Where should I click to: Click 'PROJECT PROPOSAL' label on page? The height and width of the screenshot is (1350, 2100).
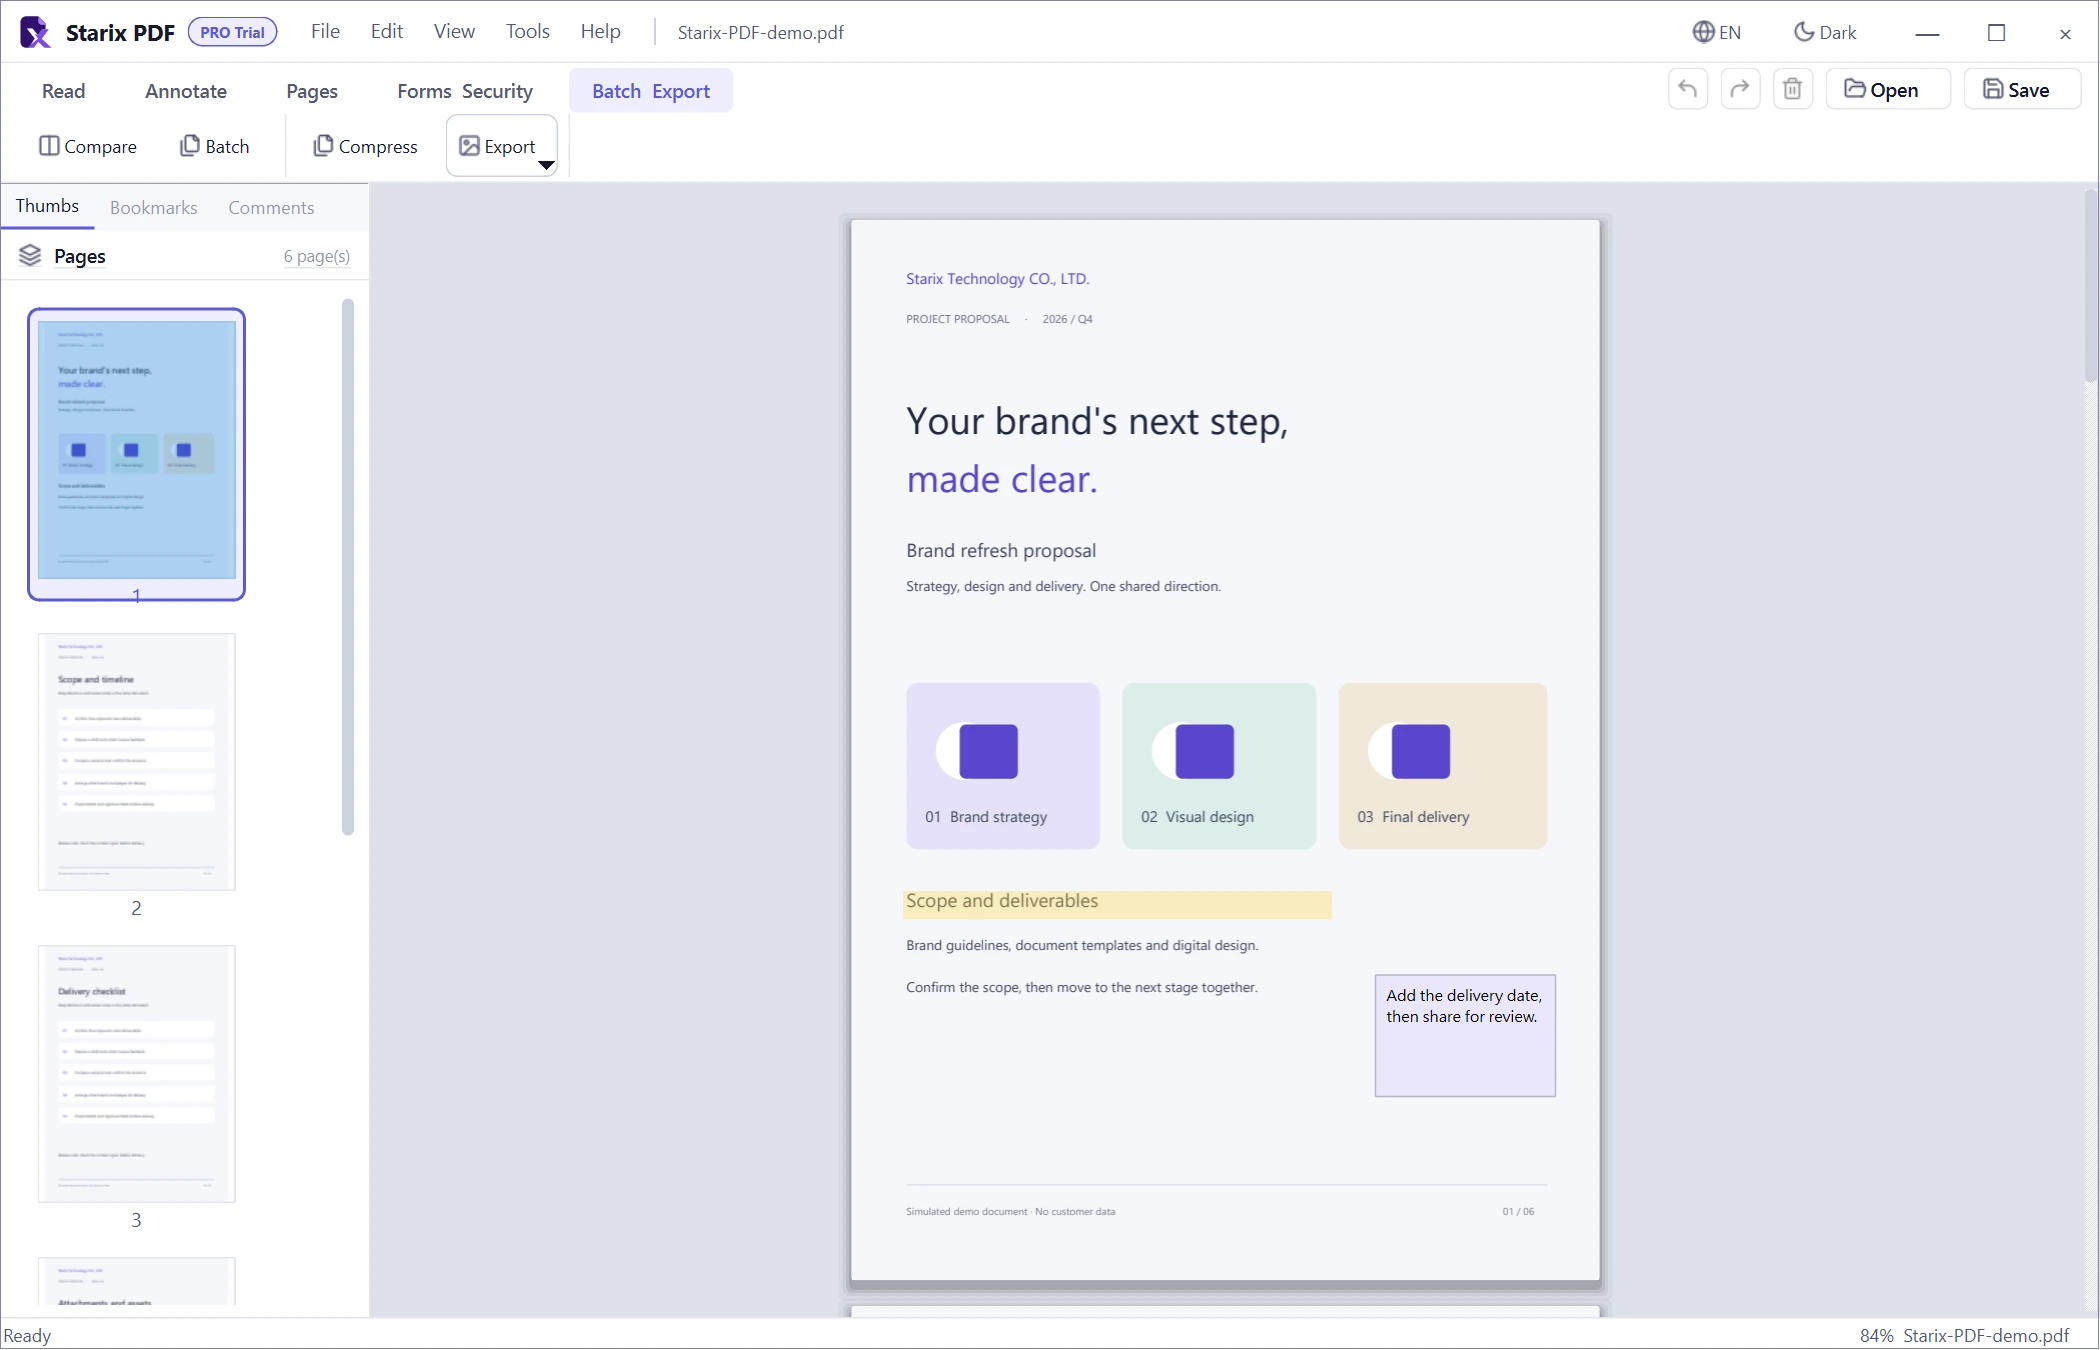point(958,319)
